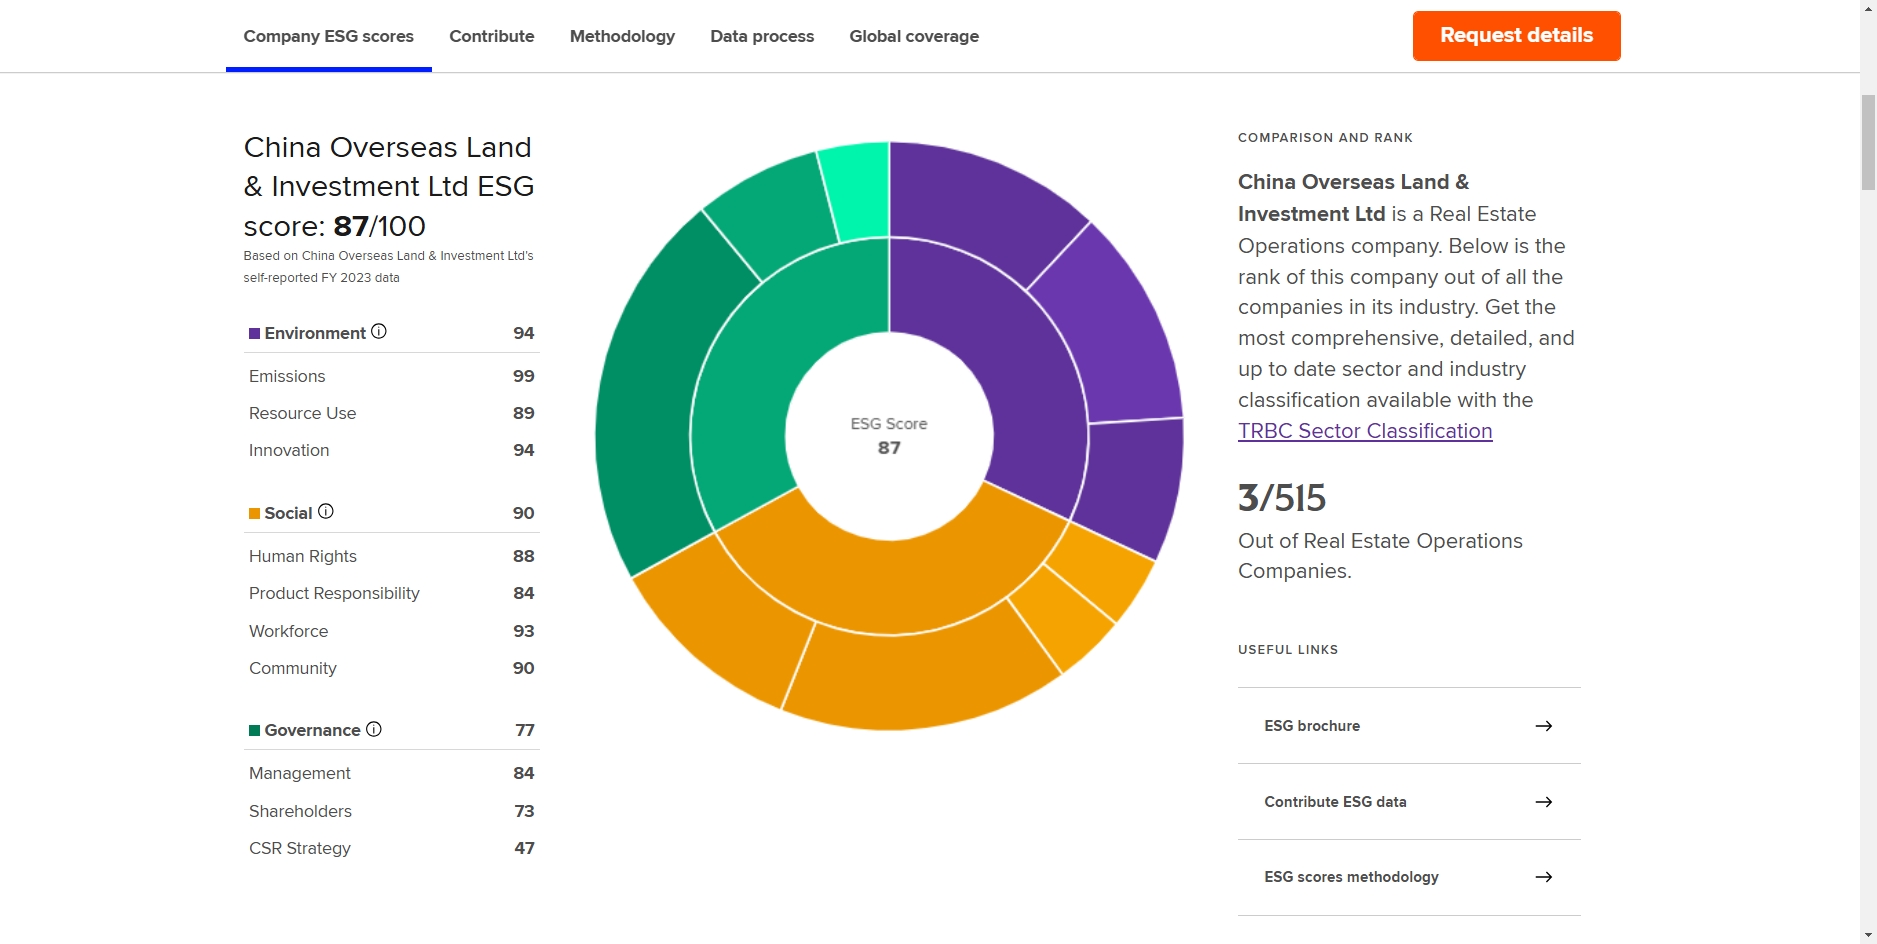Click the Request details button
1877x944 pixels.
[x=1516, y=36]
